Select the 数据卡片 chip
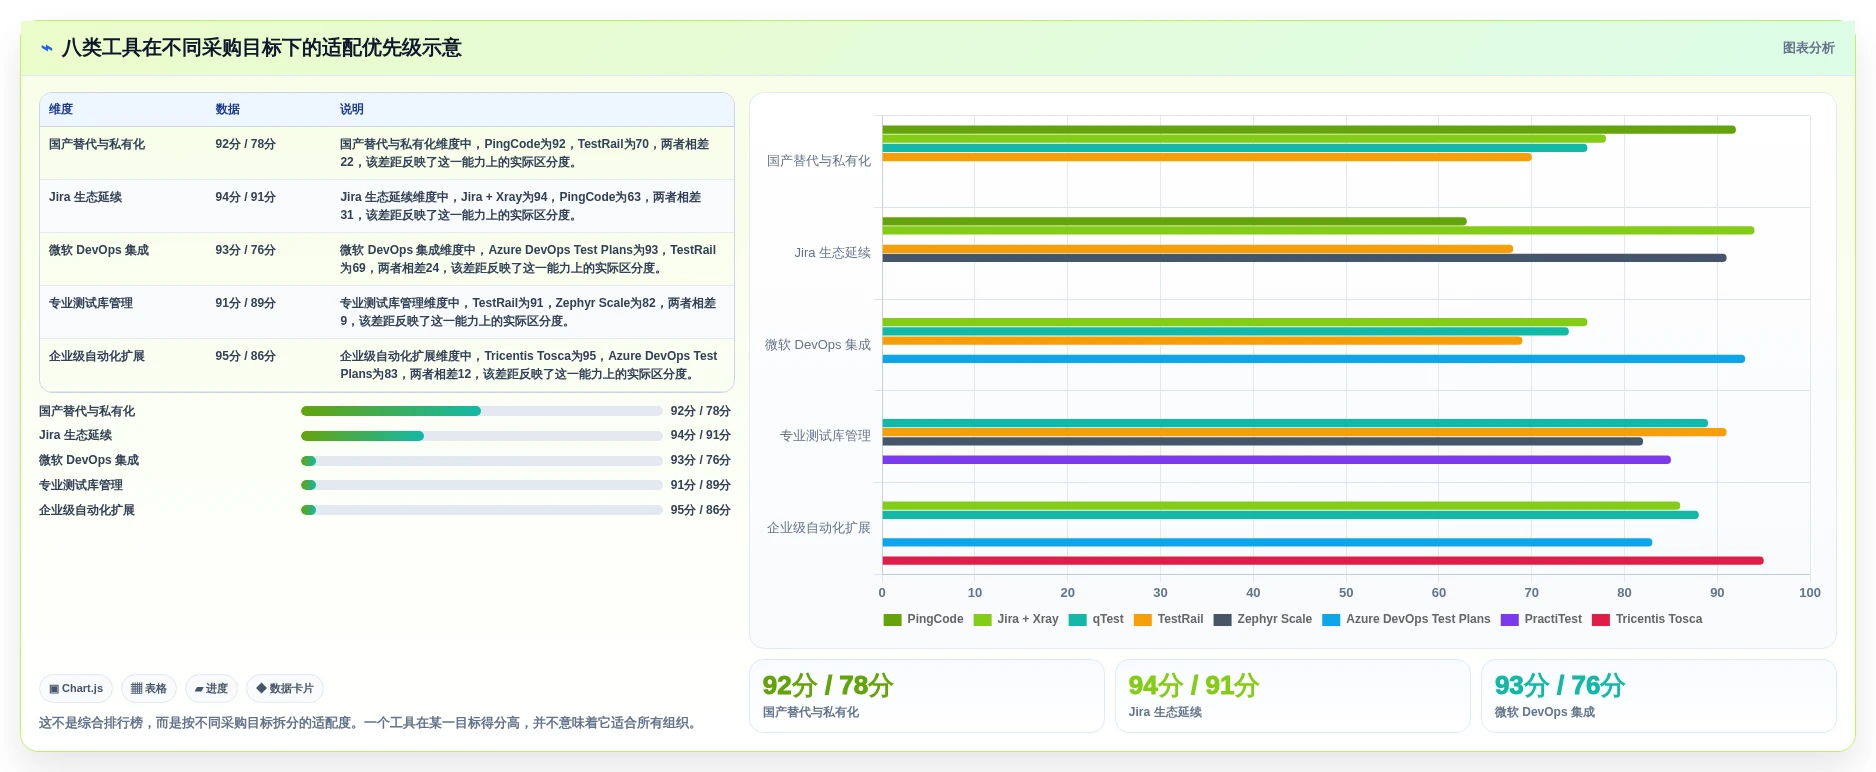 click(x=285, y=688)
